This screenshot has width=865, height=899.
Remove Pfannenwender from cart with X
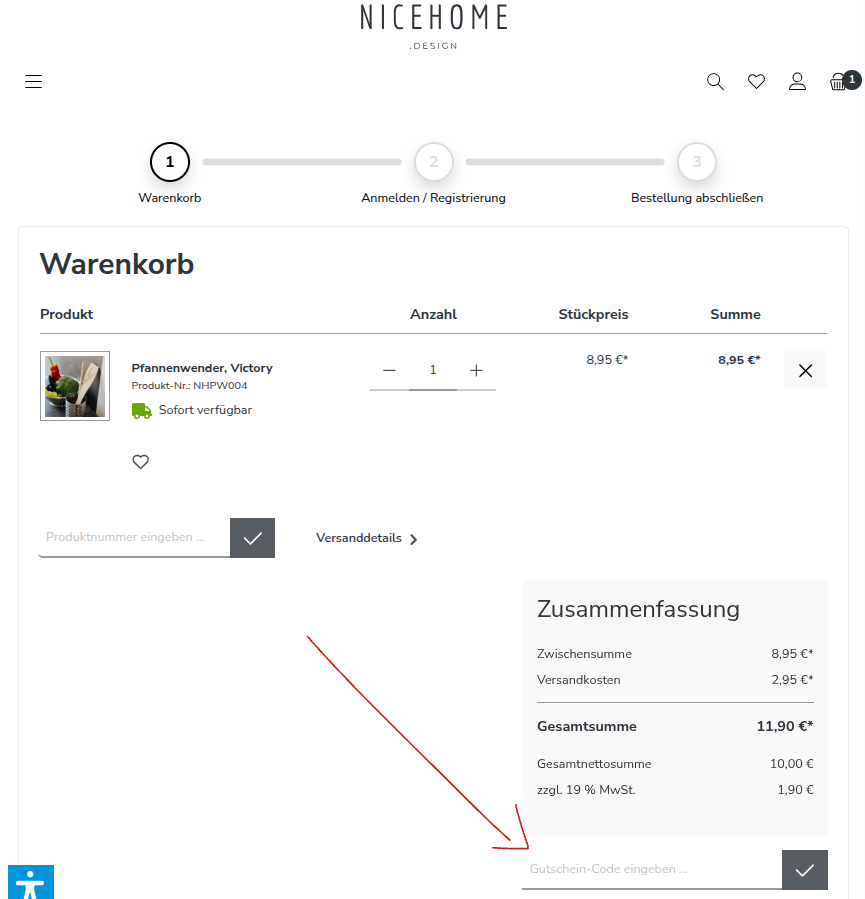click(805, 370)
